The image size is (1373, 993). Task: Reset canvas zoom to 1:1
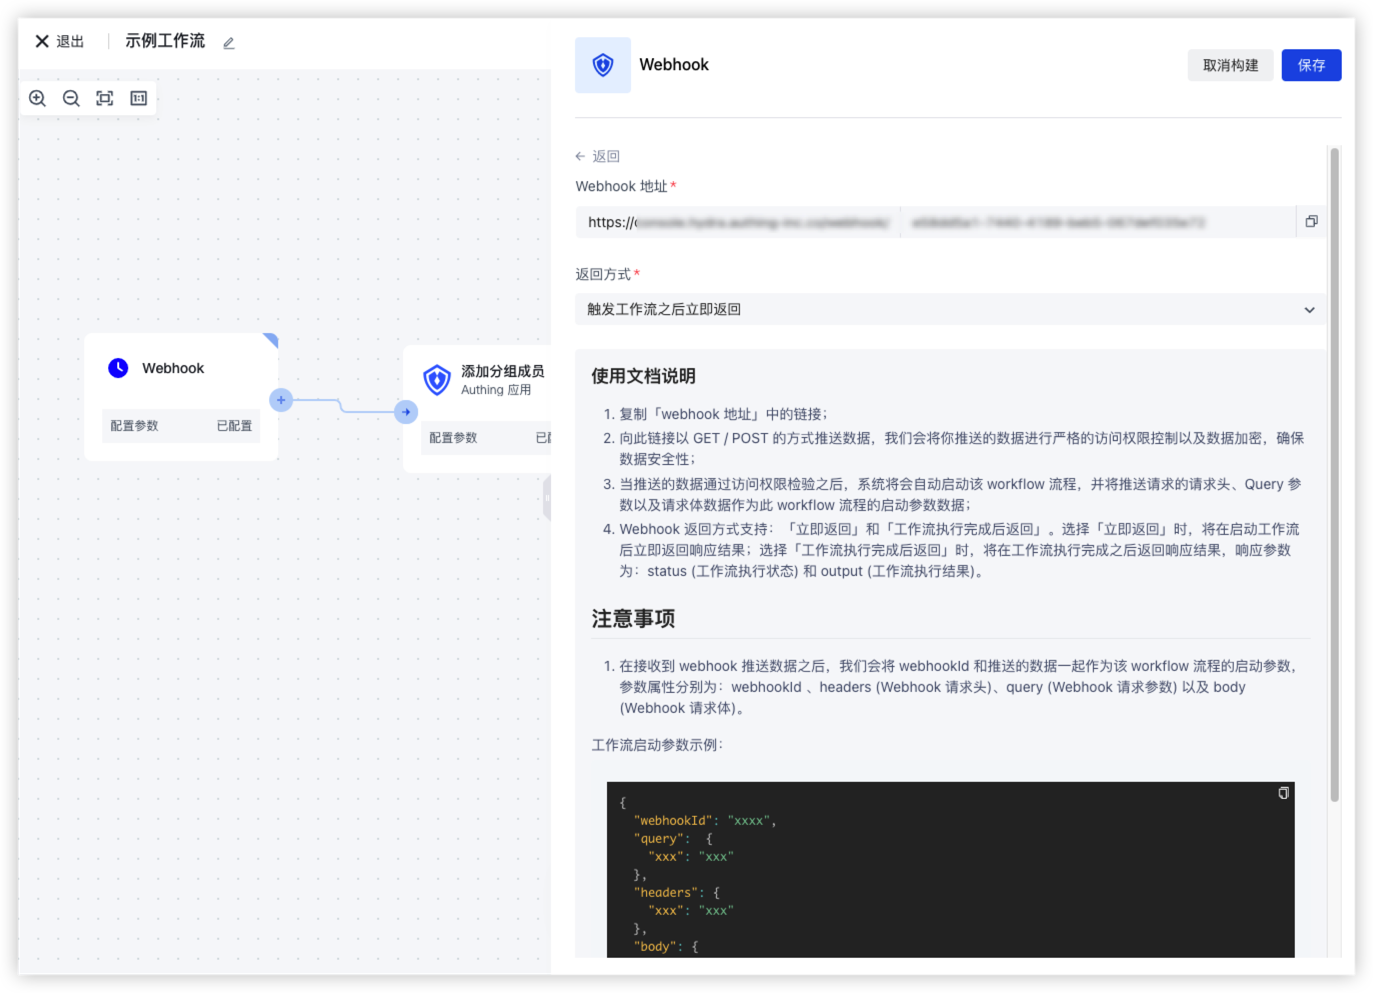(x=139, y=98)
